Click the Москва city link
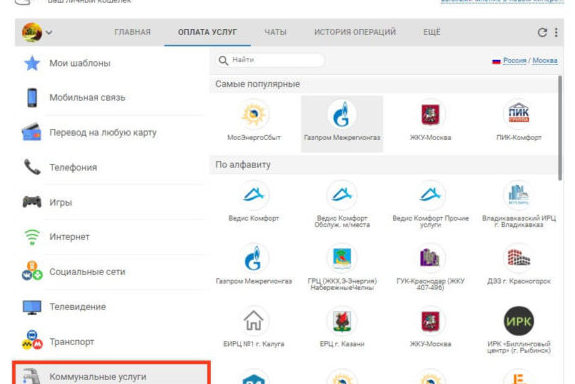This screenshot has height=384, width=575. click(545, 60)
